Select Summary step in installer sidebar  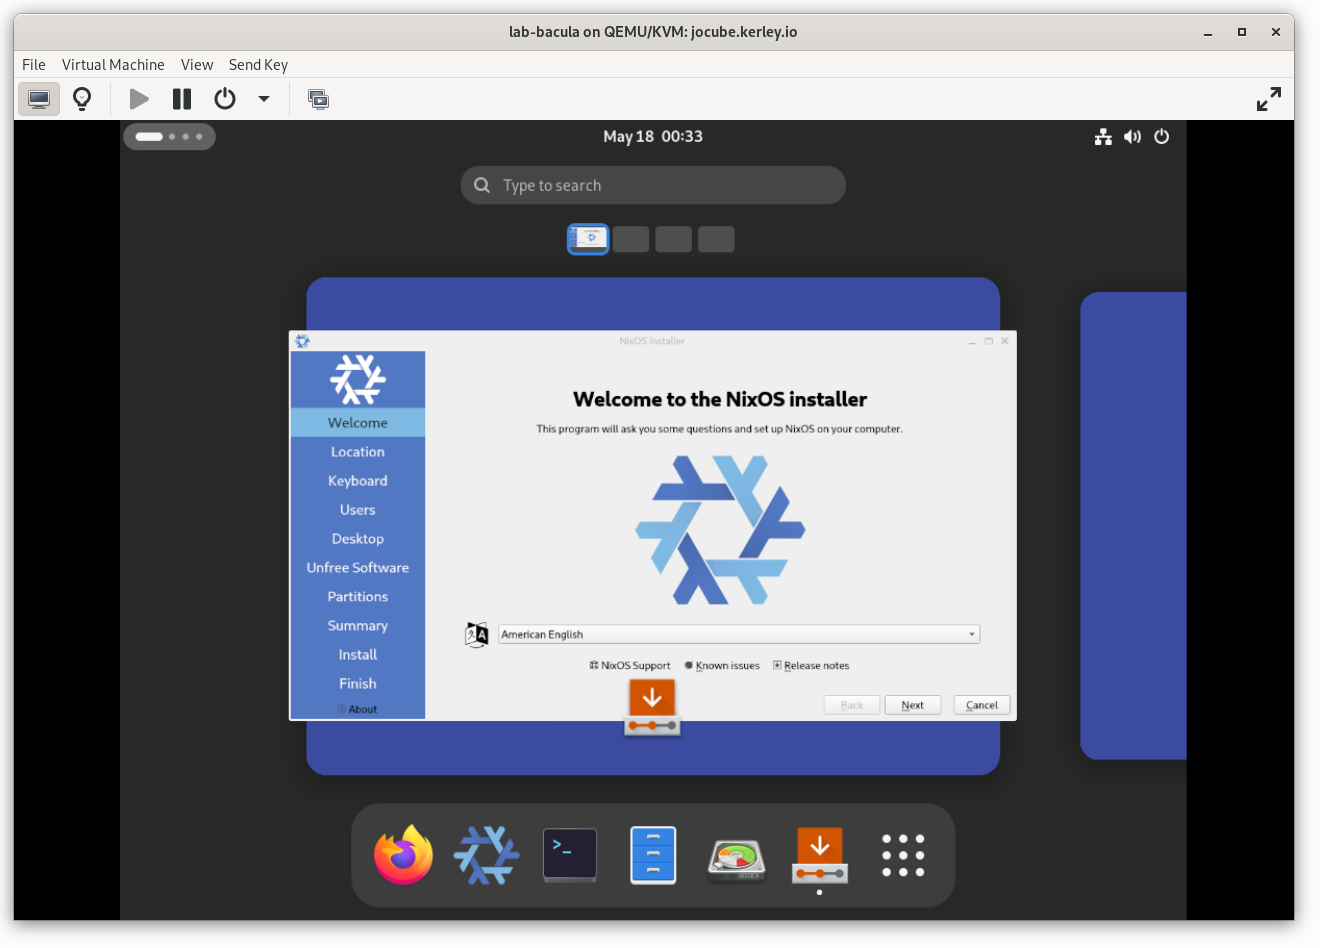[x=358, y=626]
